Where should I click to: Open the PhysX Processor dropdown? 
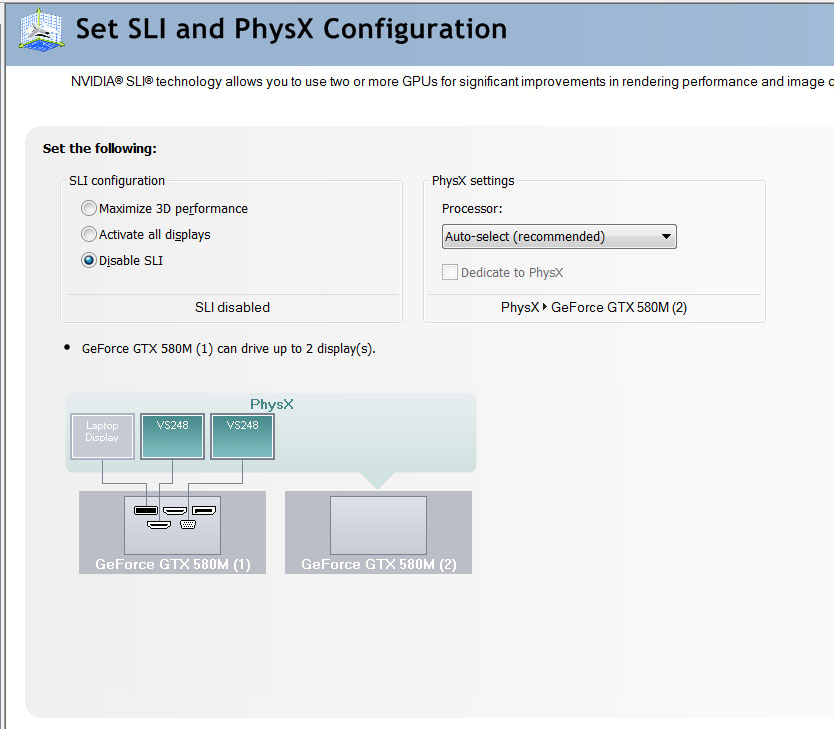pyautogui.click(x=559, y=237)
